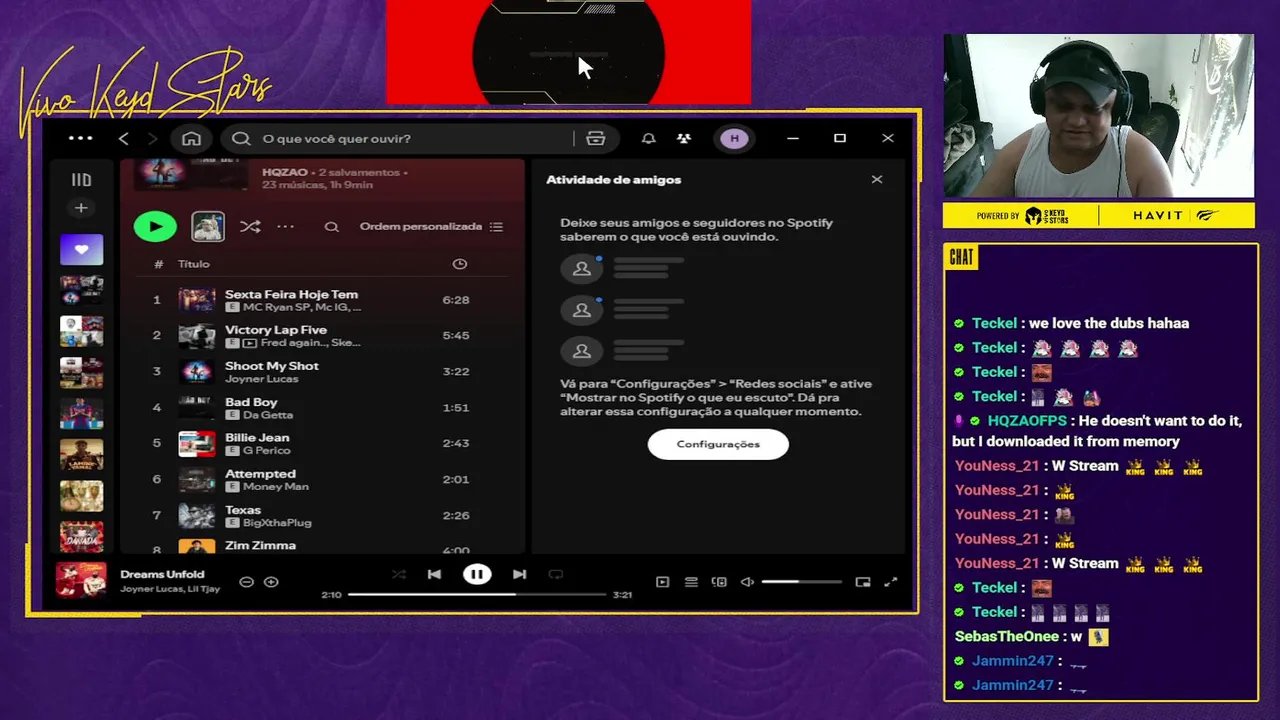Image resolution: width=1280 pixels, height=720 pixels.
Task: Click the duration clock column header
Action: [x=460, y=264]
